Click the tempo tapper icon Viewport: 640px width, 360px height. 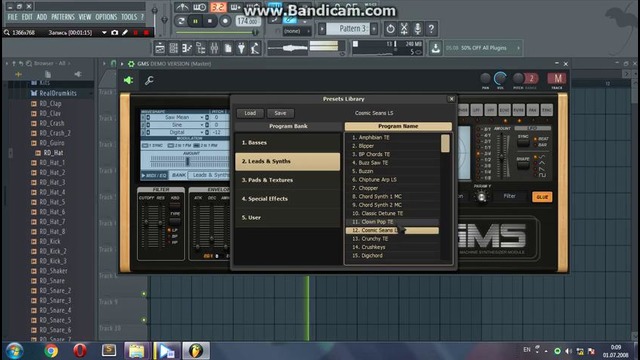(x=255, y=48)
